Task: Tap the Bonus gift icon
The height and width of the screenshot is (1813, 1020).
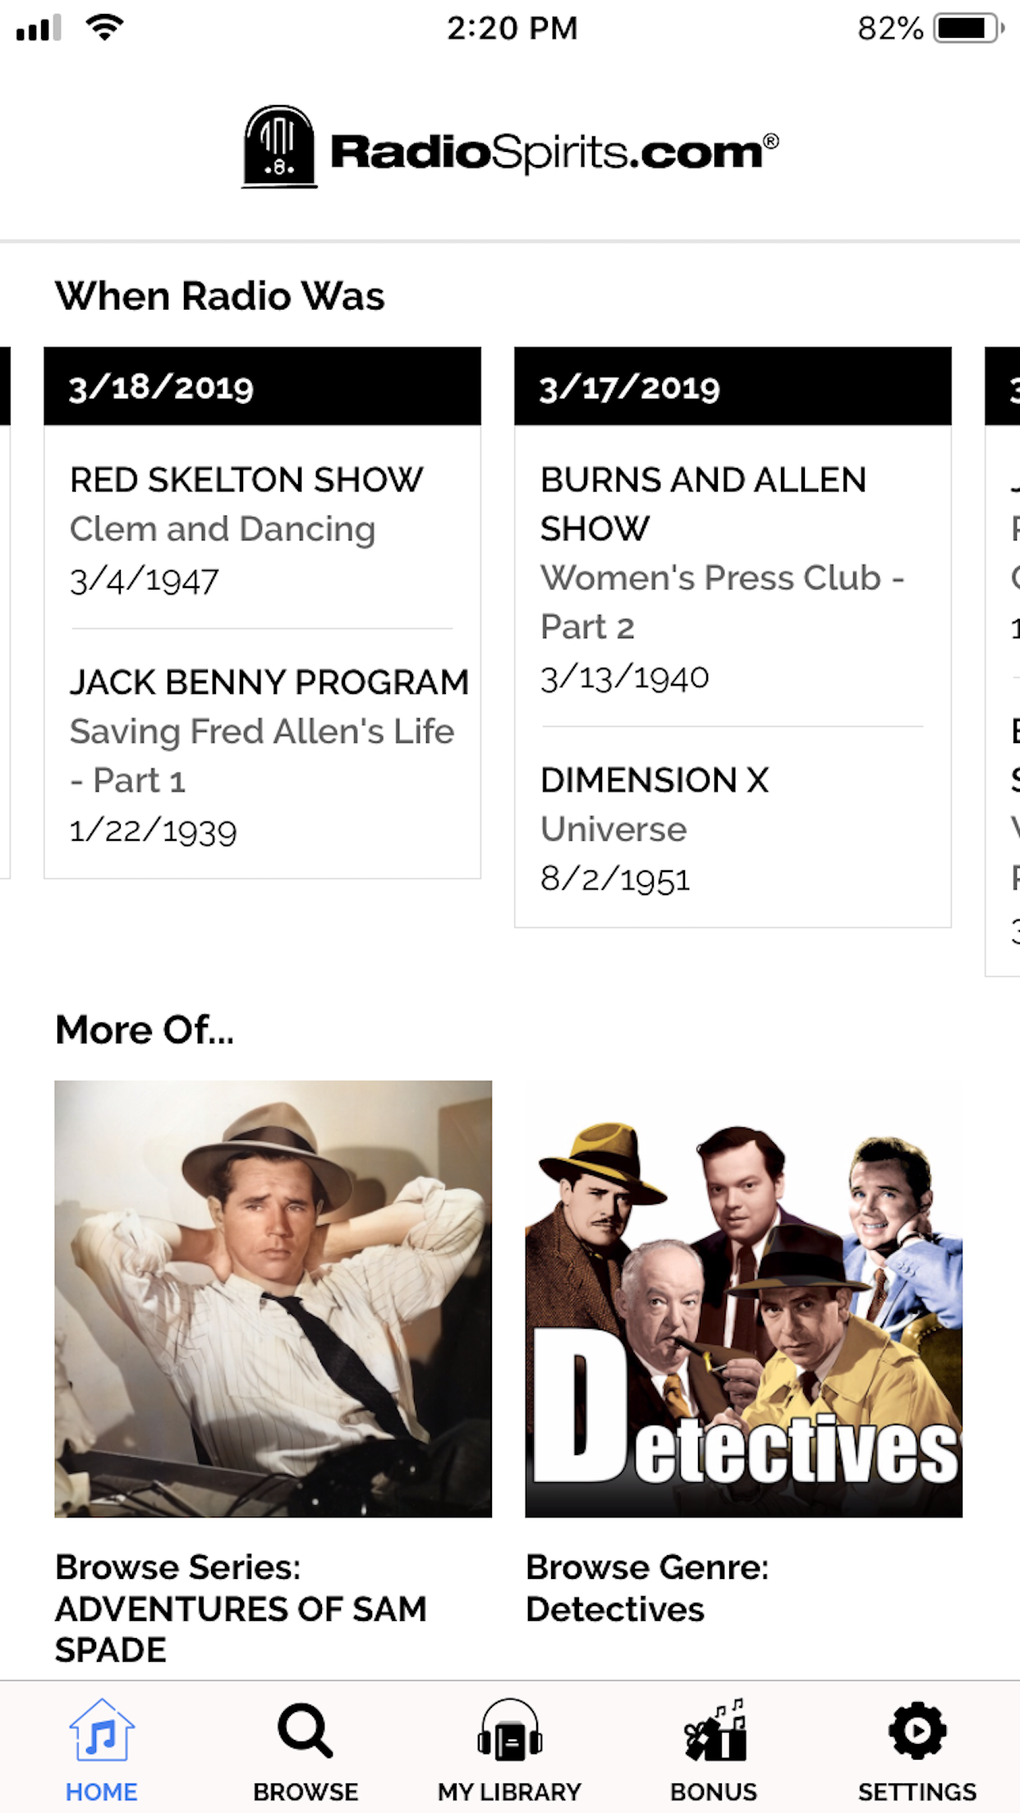Action: [714, 1731]
